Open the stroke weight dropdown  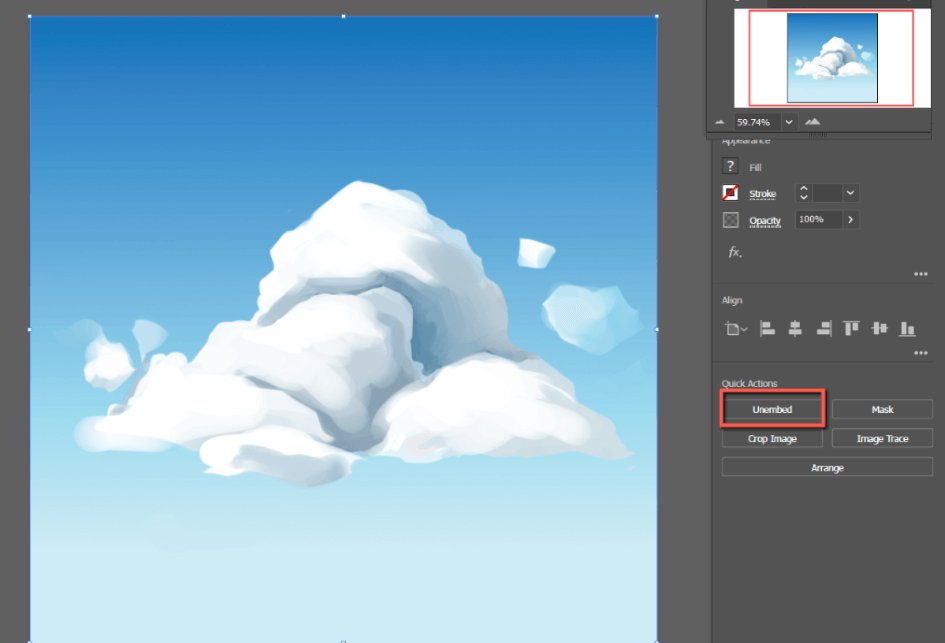pyautogui.click(x=850, y=193)
